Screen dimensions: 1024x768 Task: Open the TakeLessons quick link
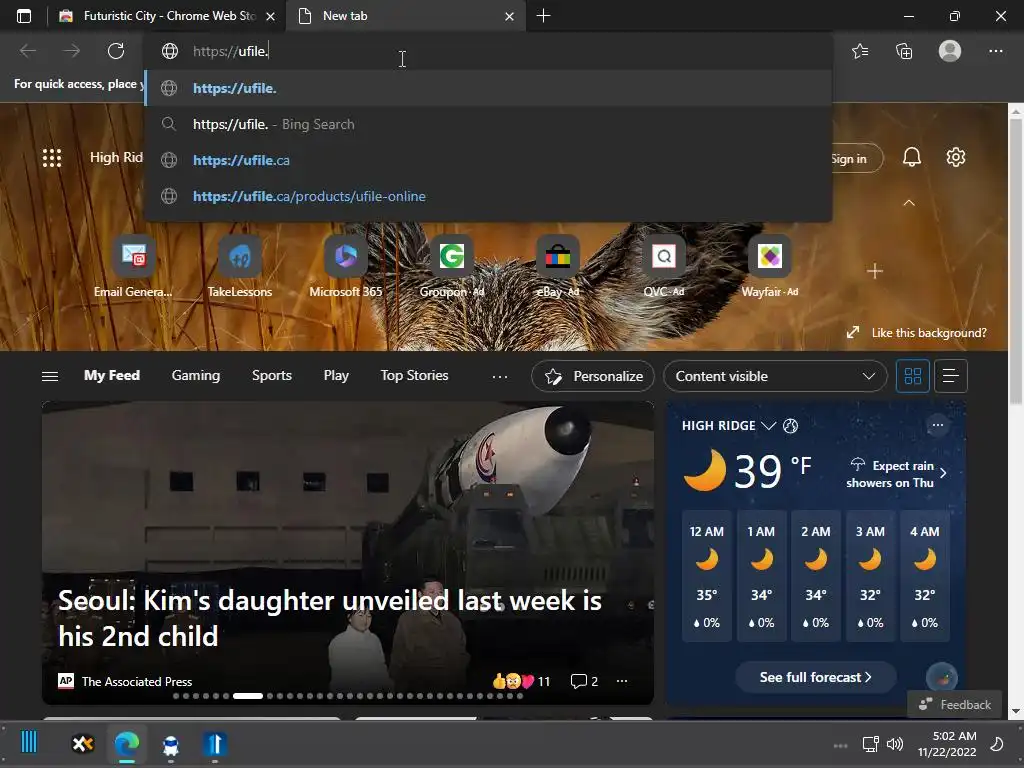click(240, 268)
